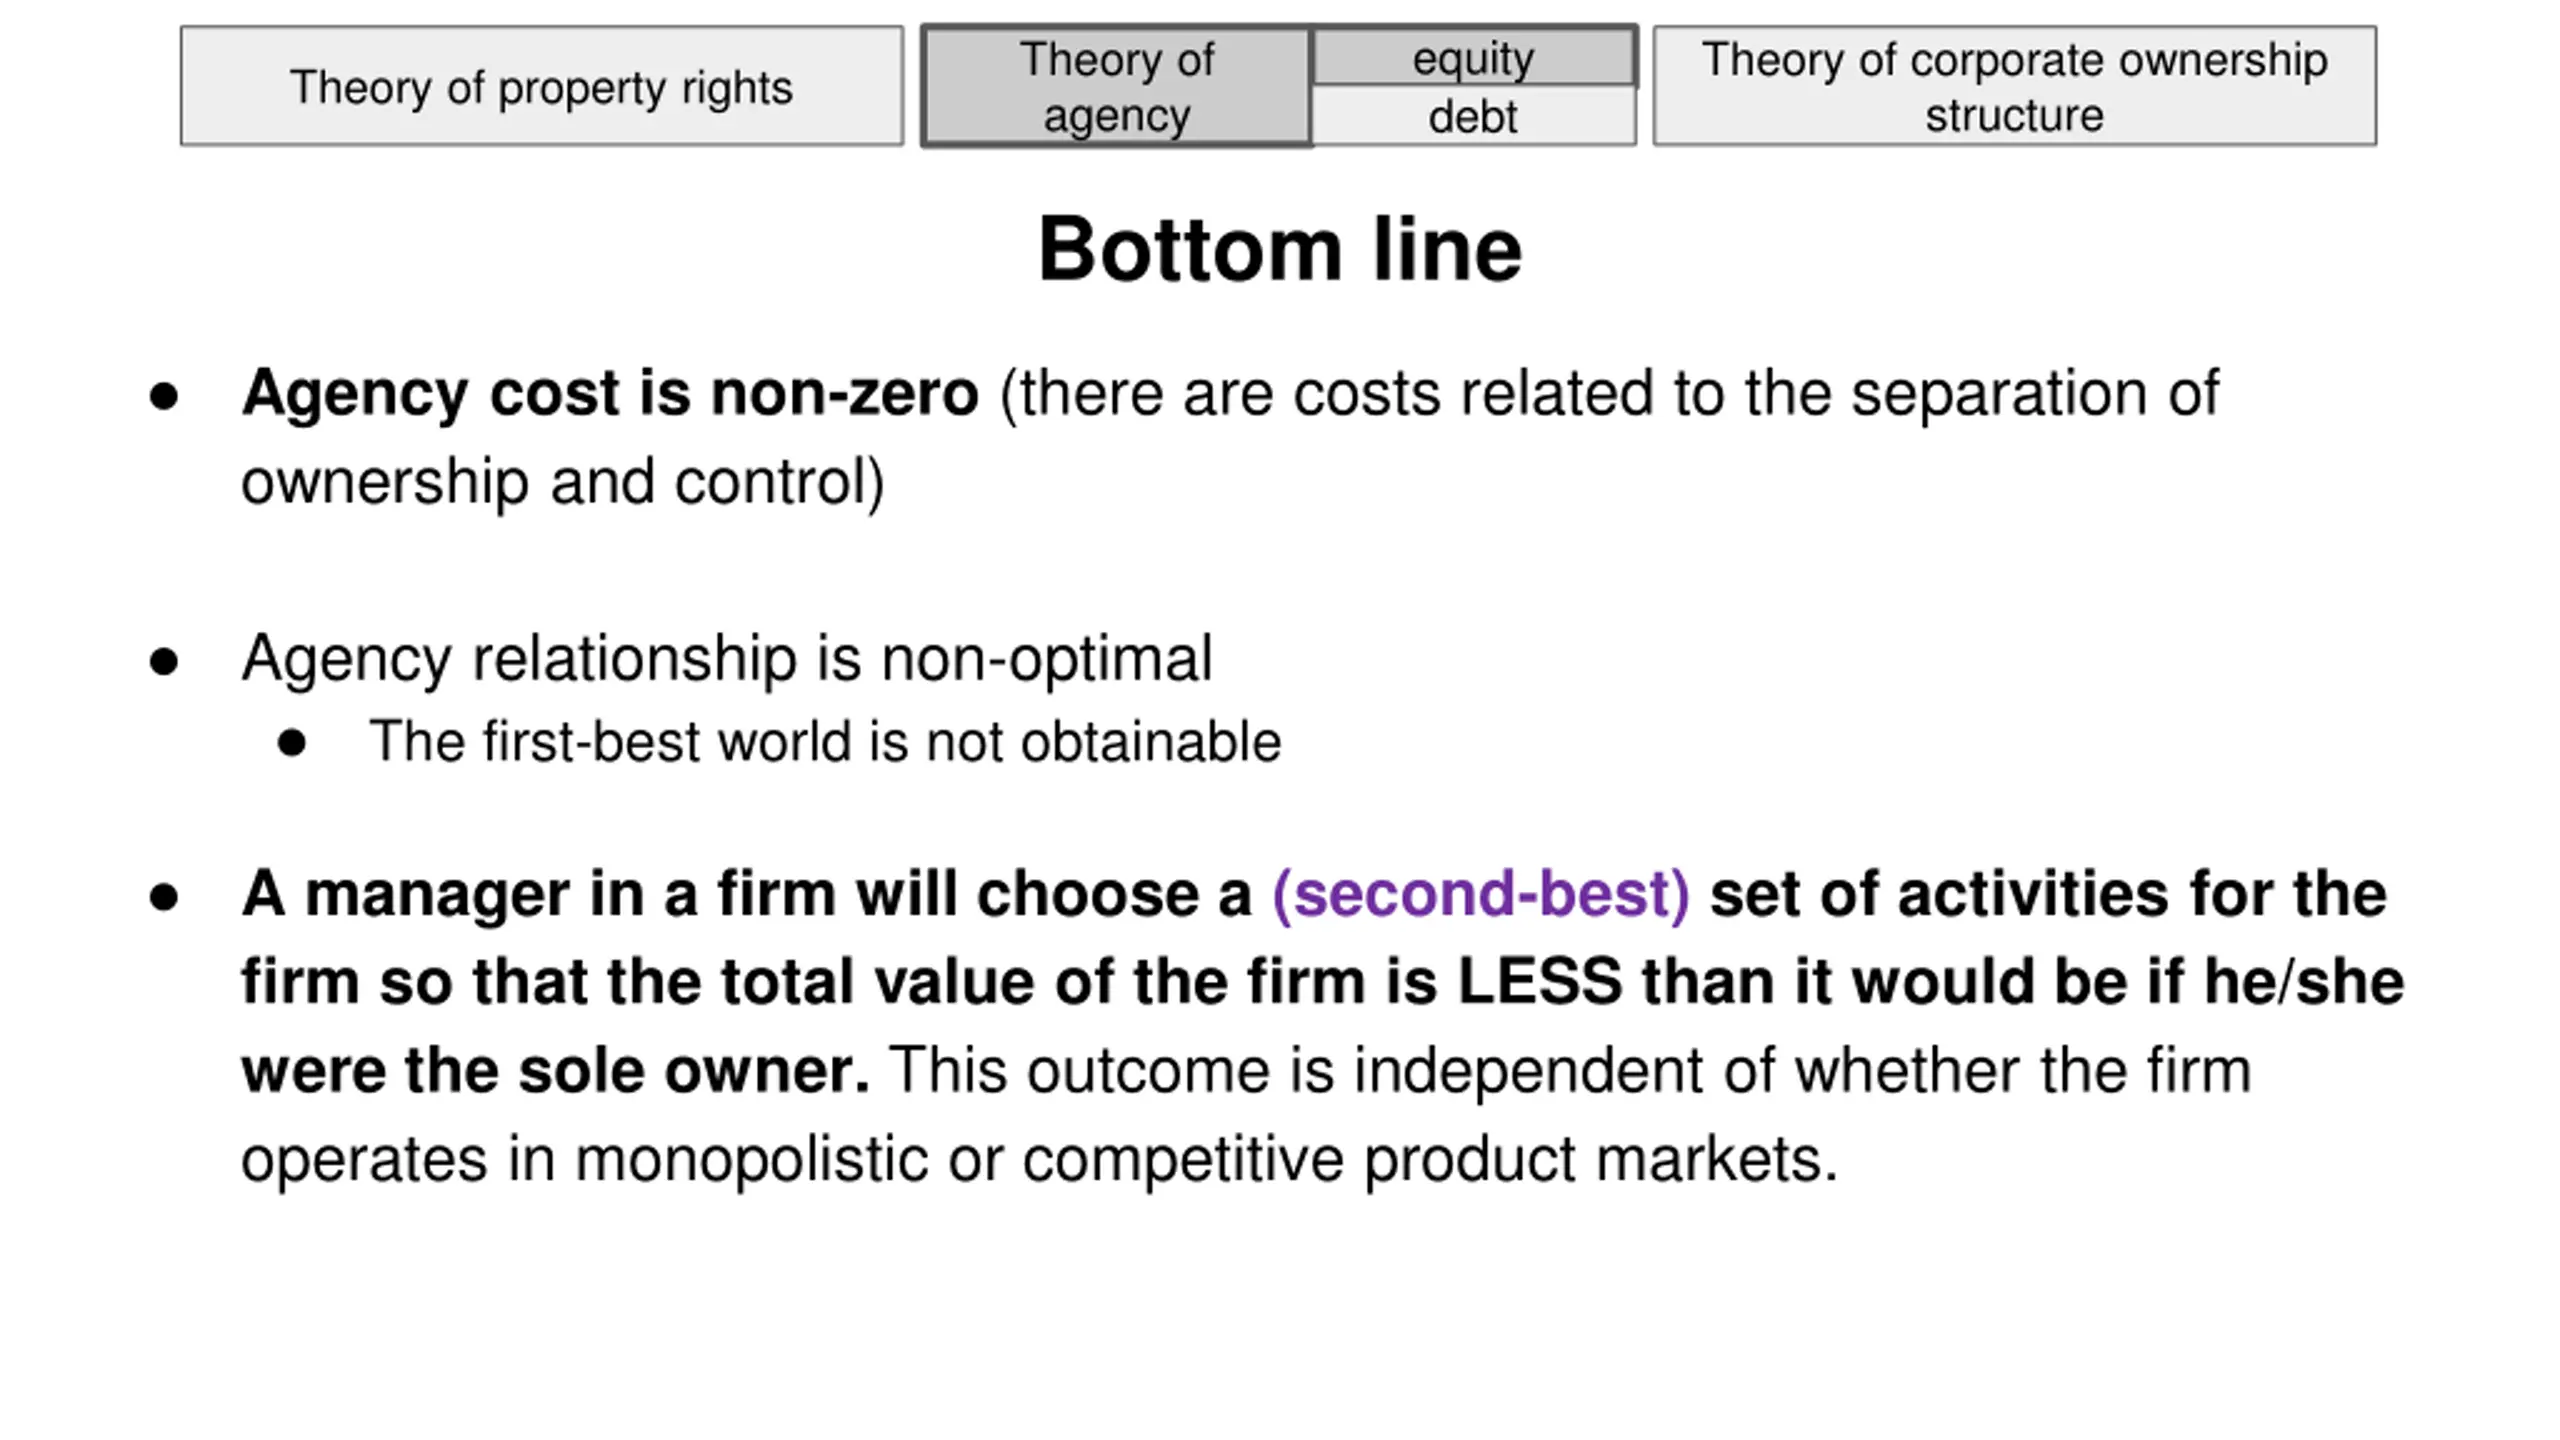Click the sentence starting This outcome is independent

click(1570, 1071)
